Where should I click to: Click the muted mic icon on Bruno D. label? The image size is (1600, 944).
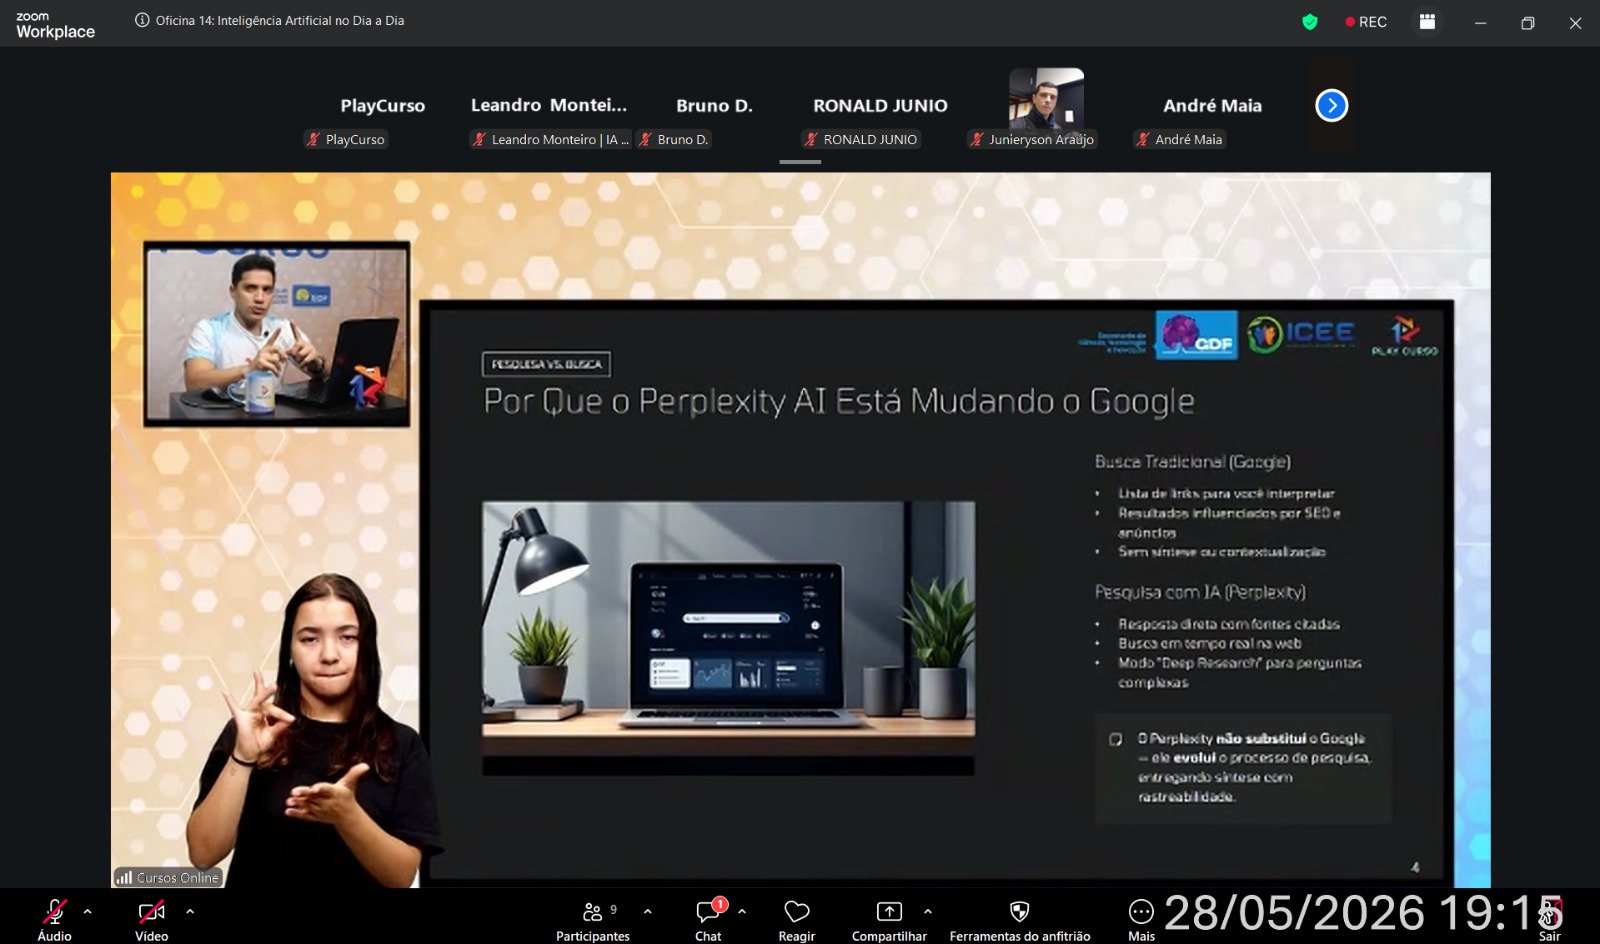pos(645,139)
